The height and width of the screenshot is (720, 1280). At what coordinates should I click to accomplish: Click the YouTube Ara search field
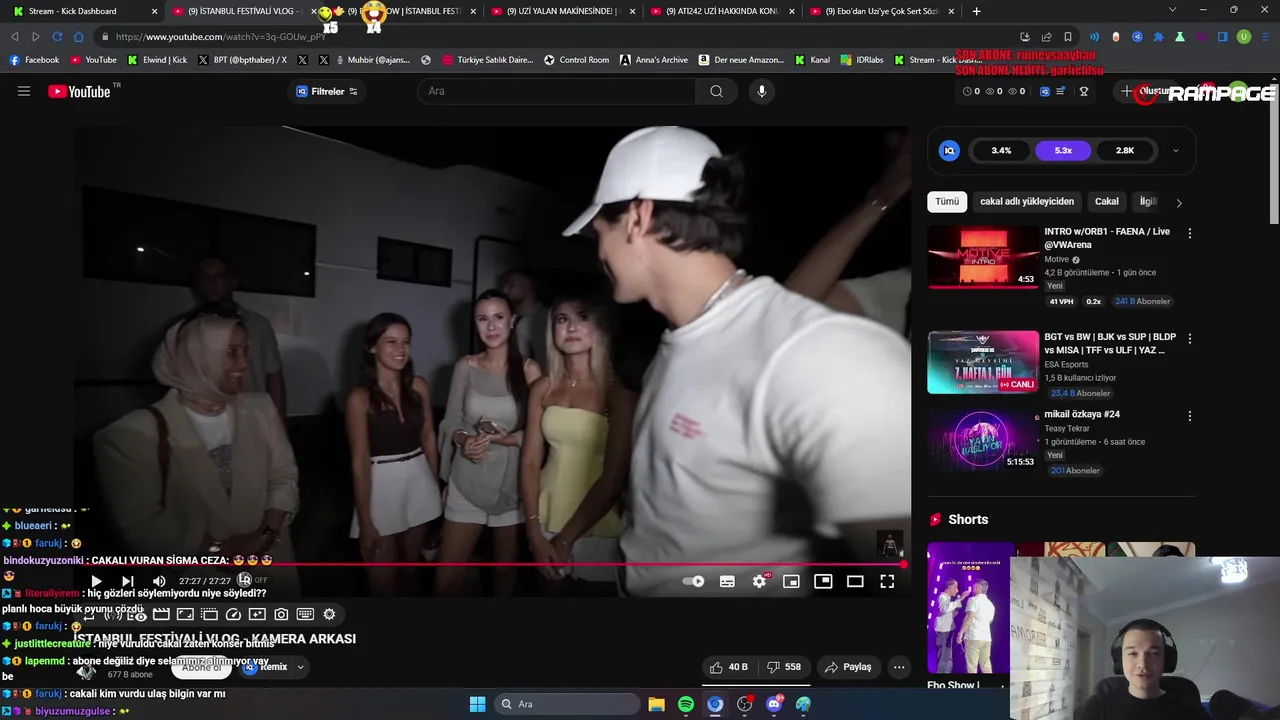tap(556, 91)
